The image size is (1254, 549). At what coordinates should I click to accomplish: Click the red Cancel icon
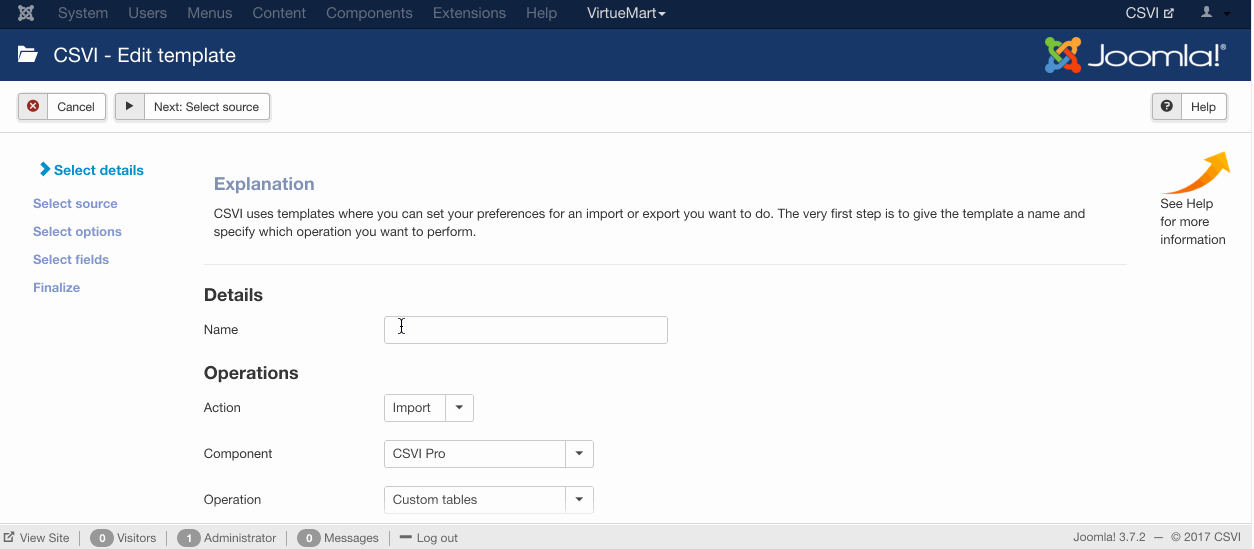click(33, 106)
